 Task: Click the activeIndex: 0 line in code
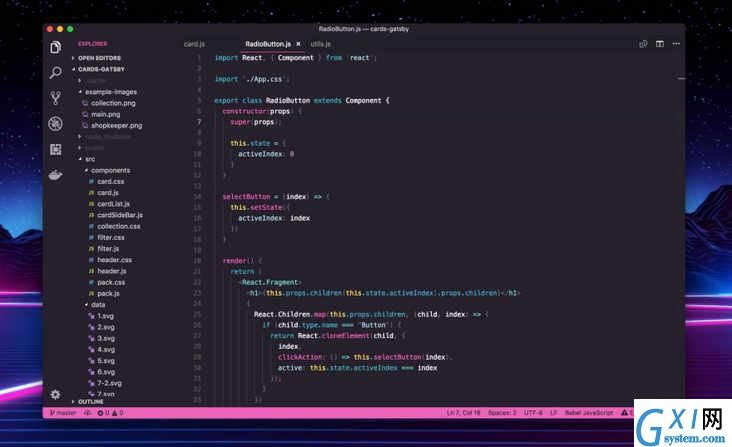click(x=266, y=154)
